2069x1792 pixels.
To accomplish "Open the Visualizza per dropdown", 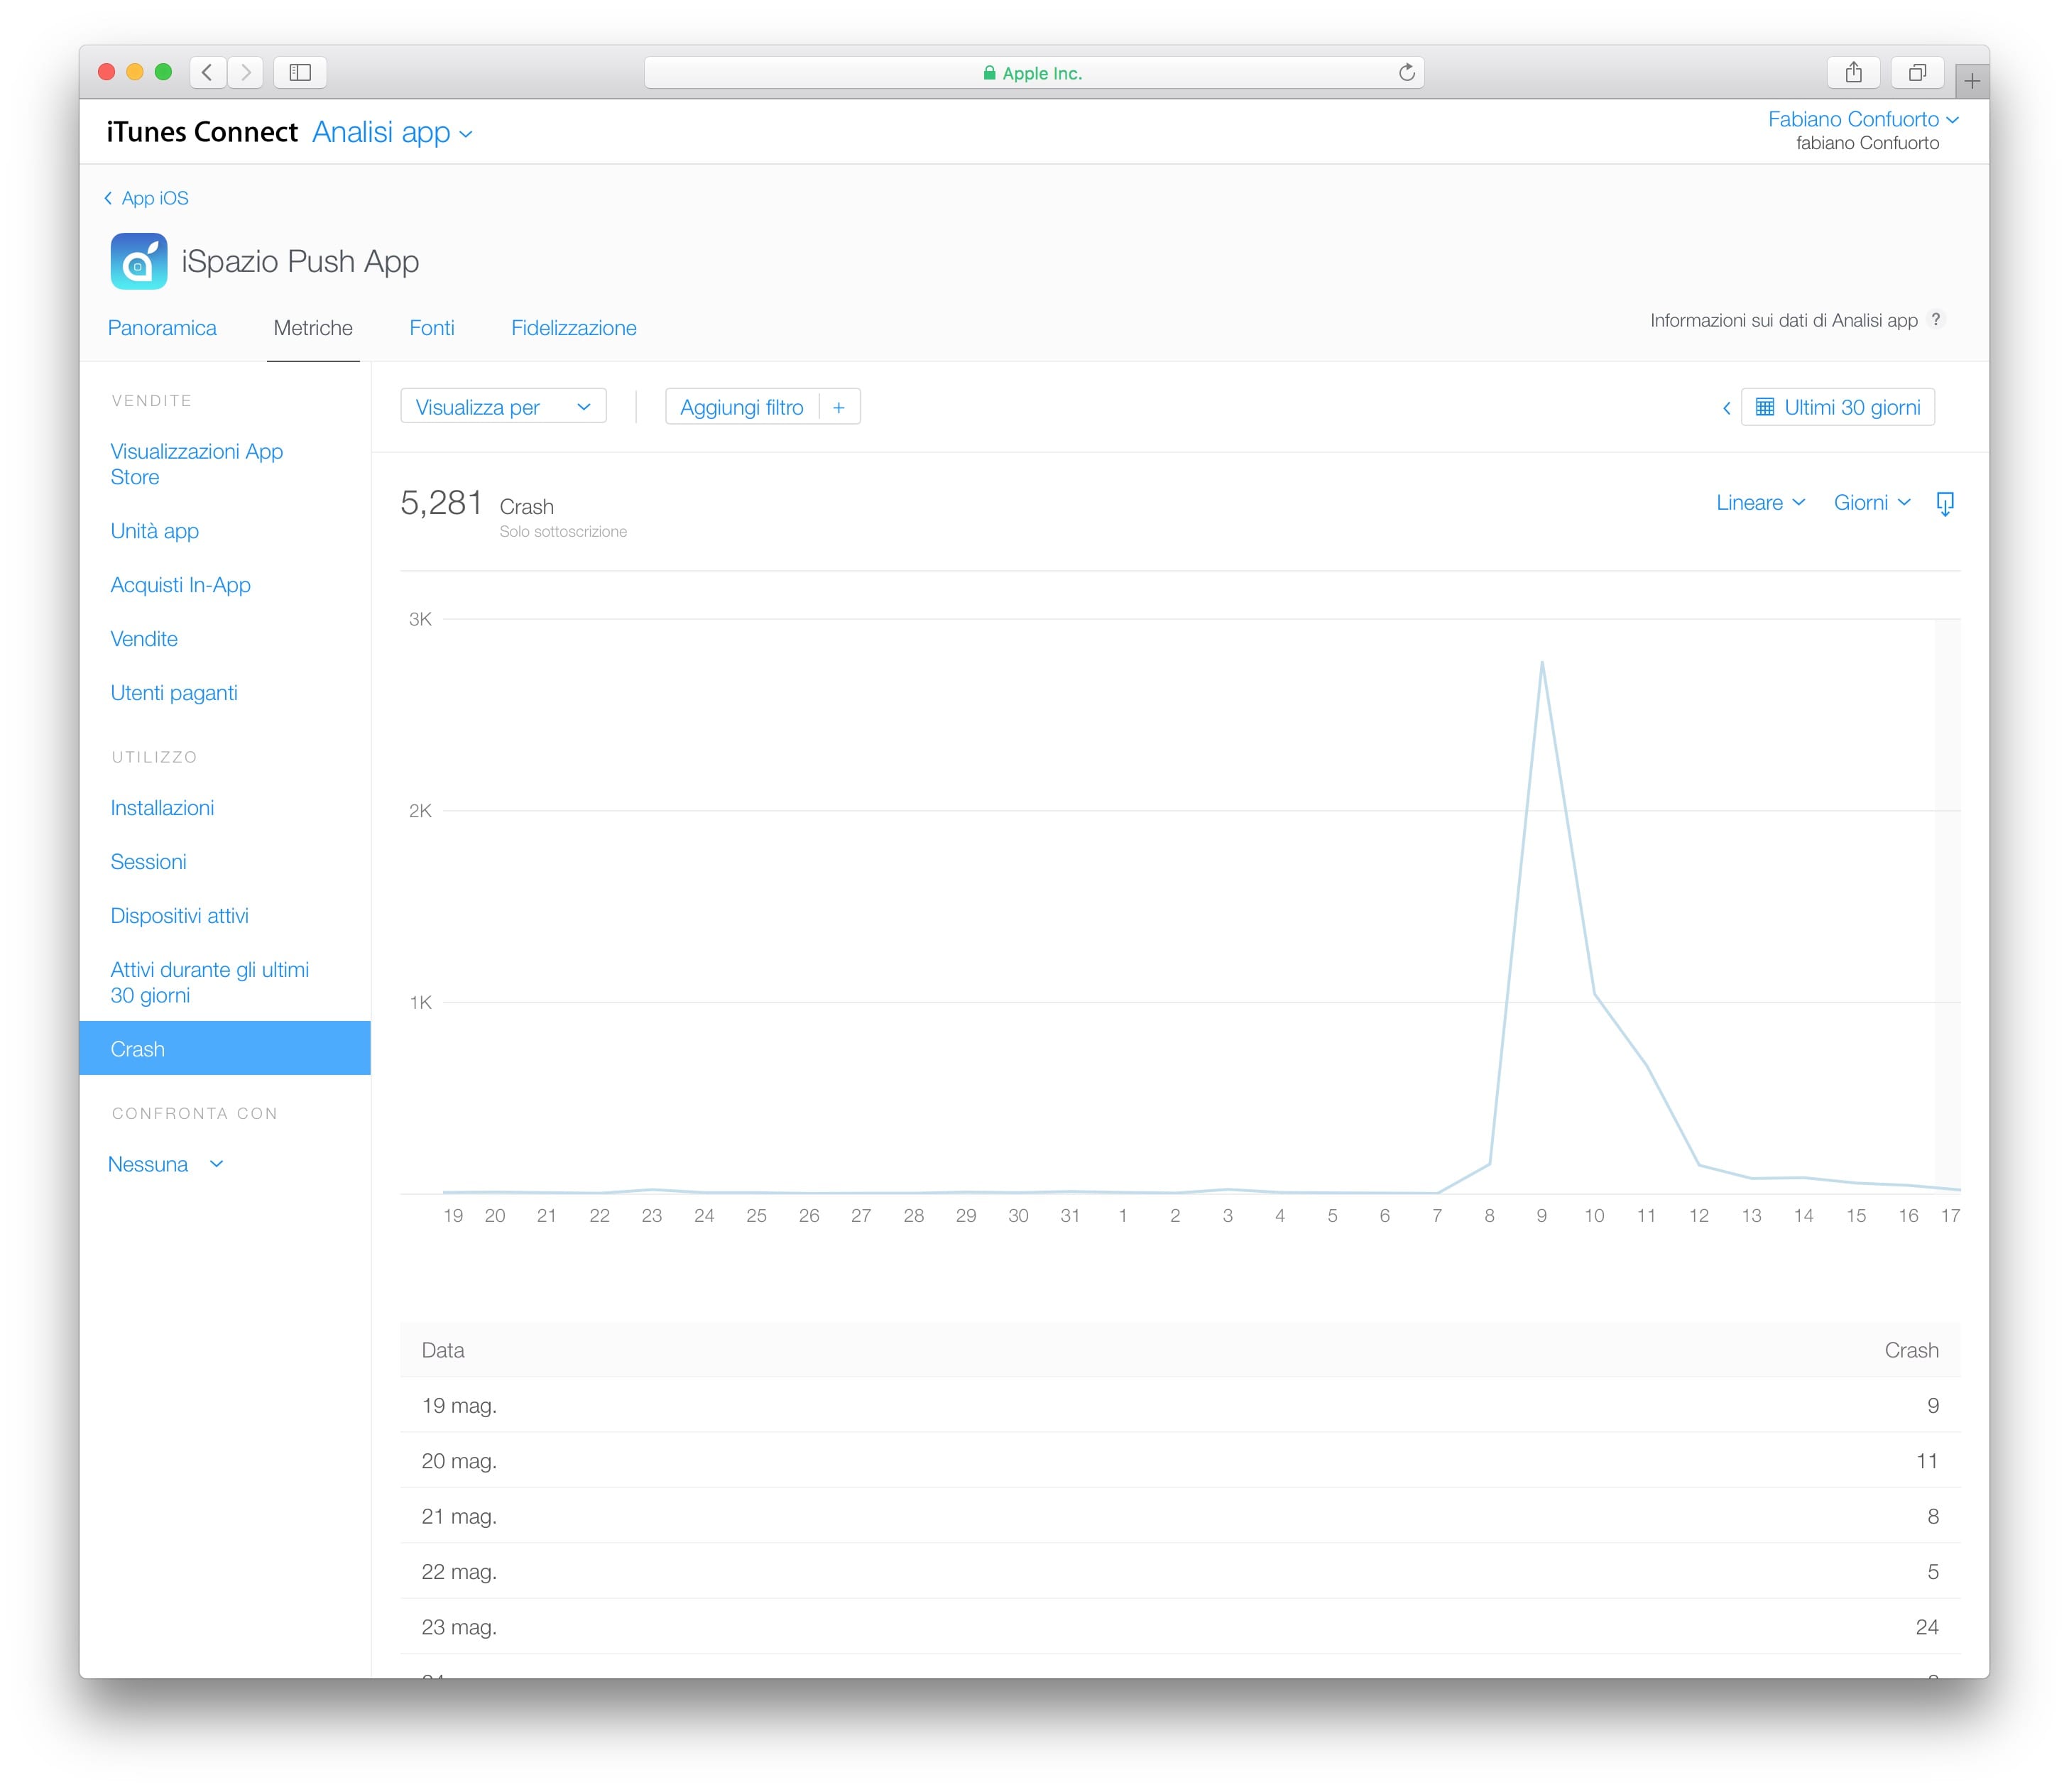I will tap(503, 407).
